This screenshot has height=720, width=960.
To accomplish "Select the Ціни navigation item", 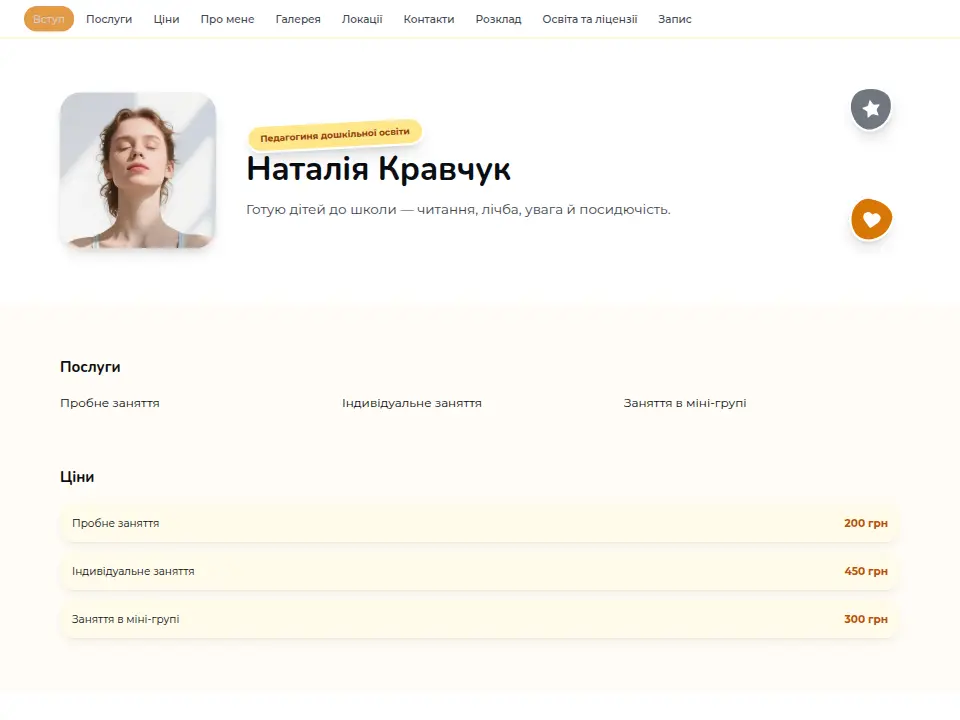I will tap(166, 19).
